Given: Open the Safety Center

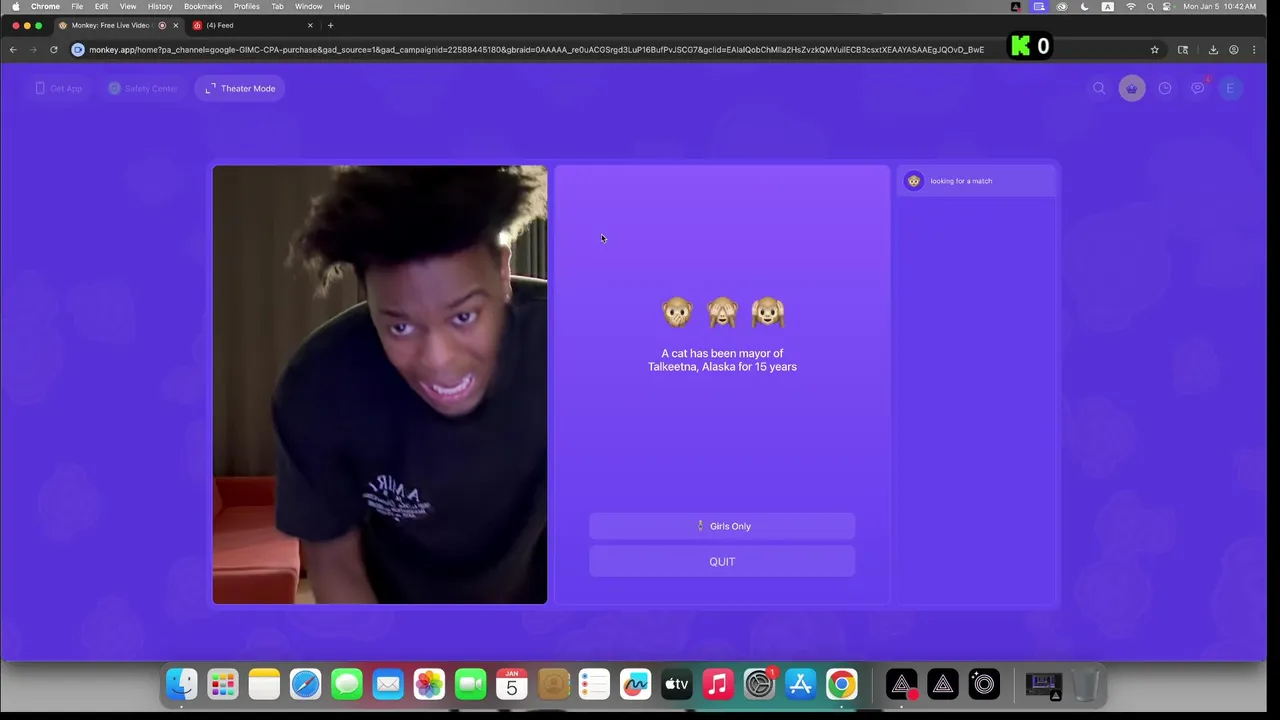Looking at the screenshot, I should 143,88.
